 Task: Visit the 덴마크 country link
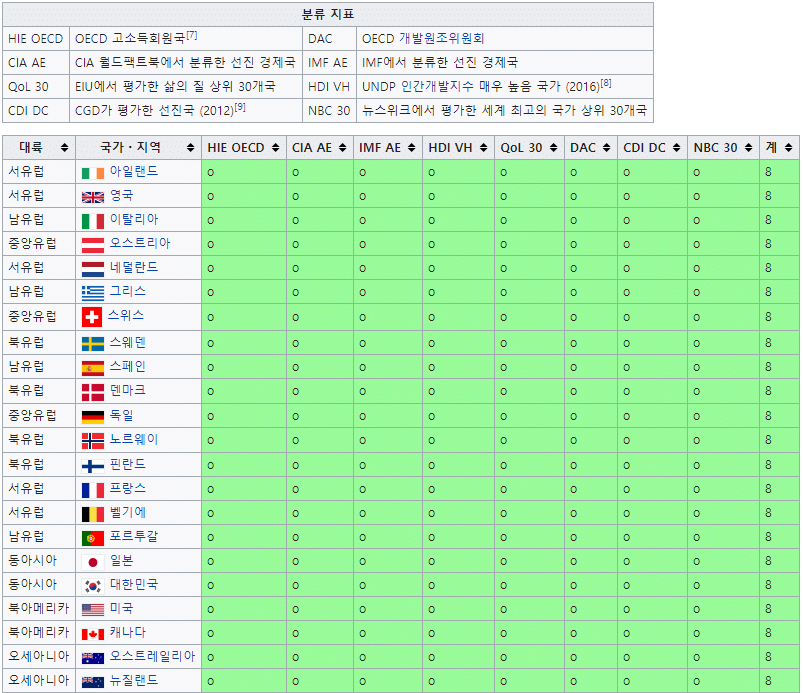pos(128,390)
